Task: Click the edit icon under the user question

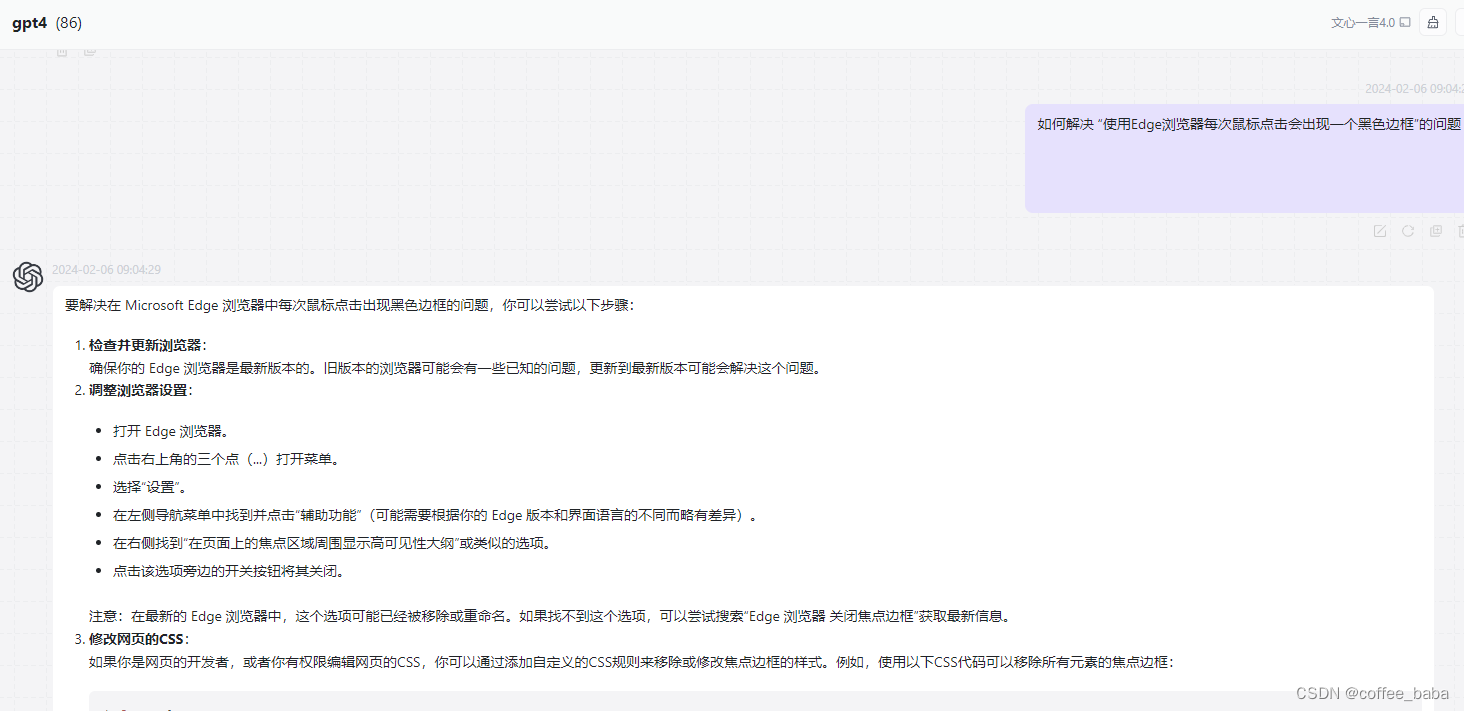Action: (x=1380, y=231)
